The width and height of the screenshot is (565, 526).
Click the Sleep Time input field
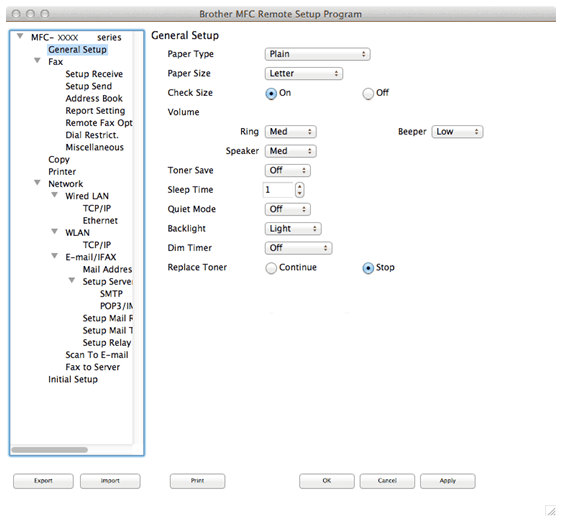[x=278, y=190]
